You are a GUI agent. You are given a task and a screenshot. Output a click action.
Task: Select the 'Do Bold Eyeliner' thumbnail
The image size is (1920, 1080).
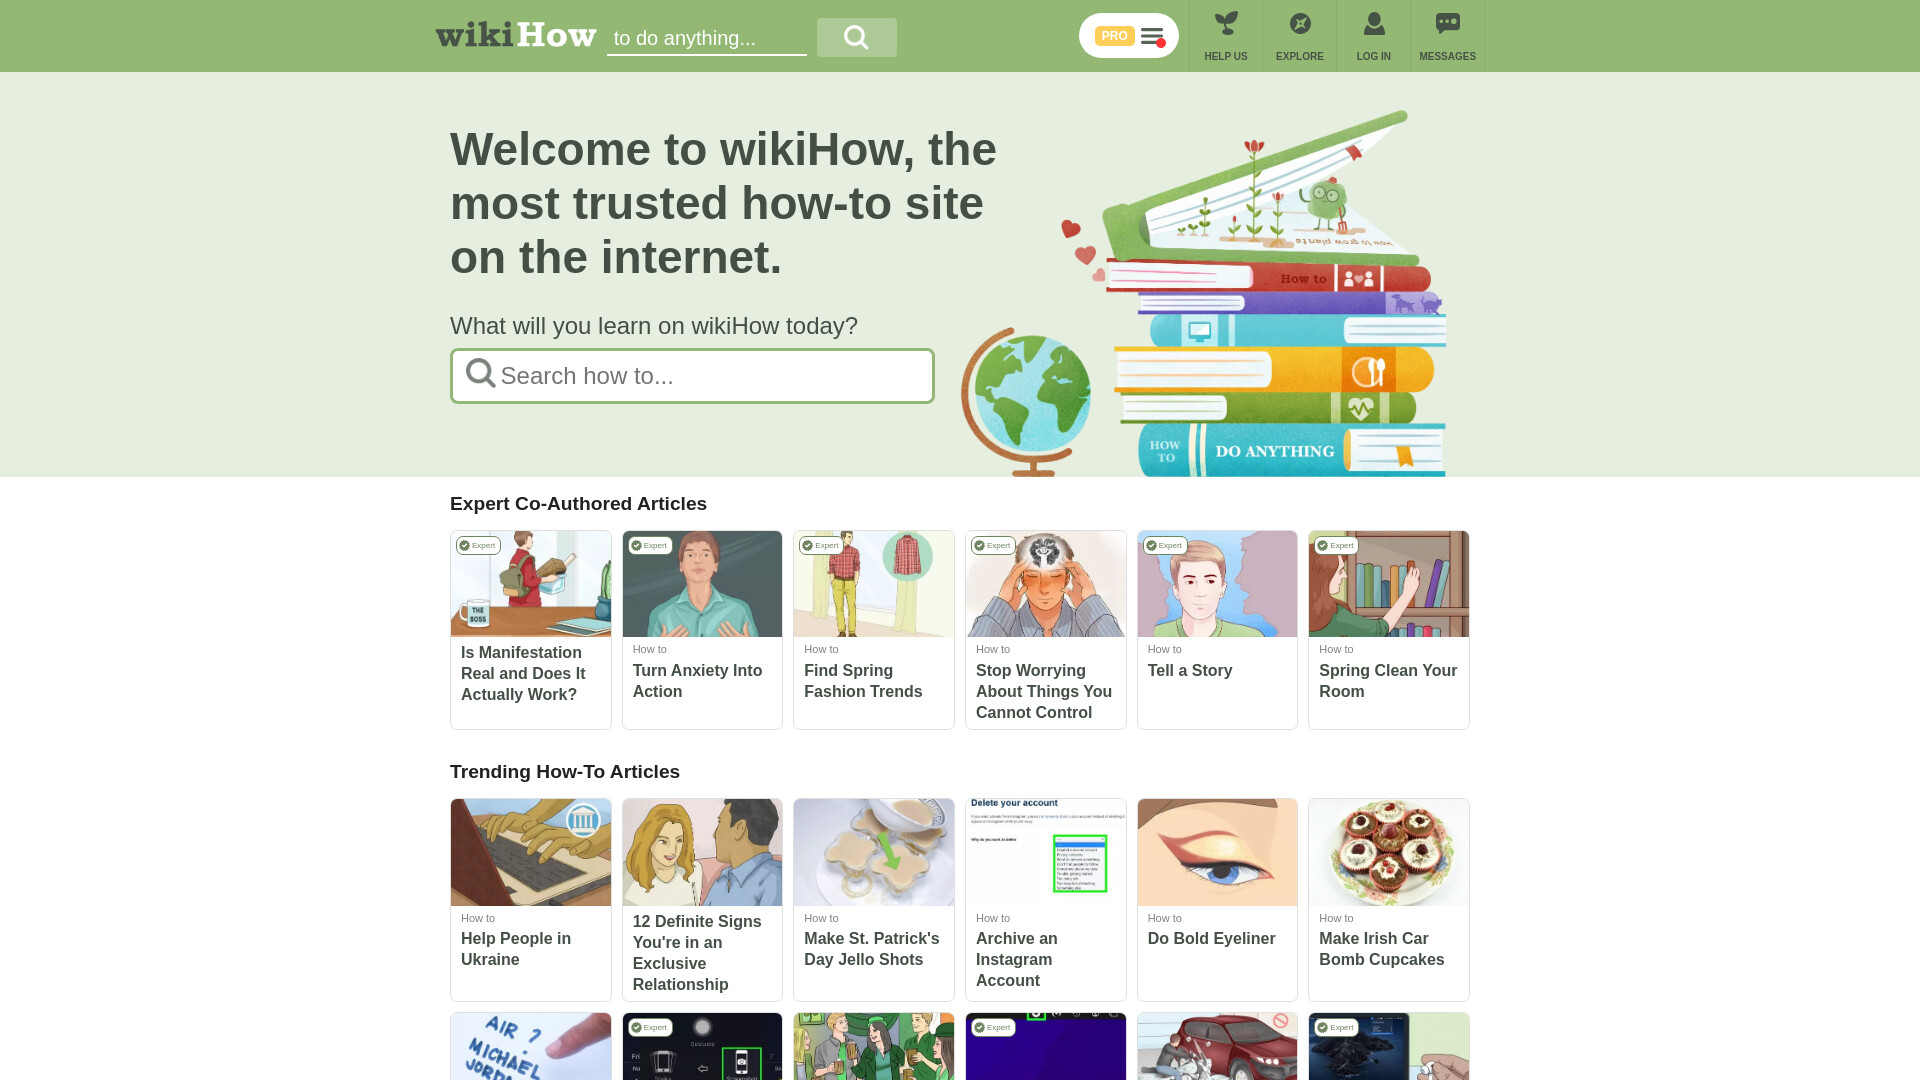point(1217,852)
